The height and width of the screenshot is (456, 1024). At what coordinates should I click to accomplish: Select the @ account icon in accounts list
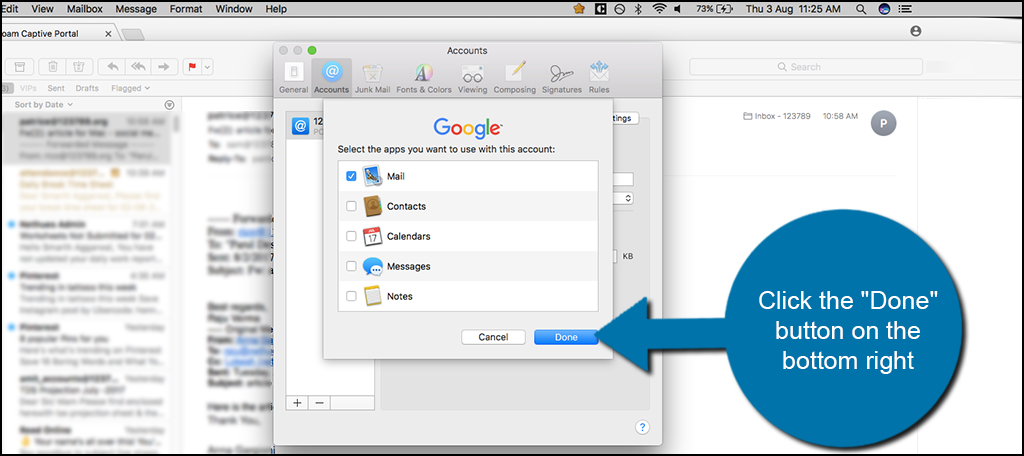300,125
